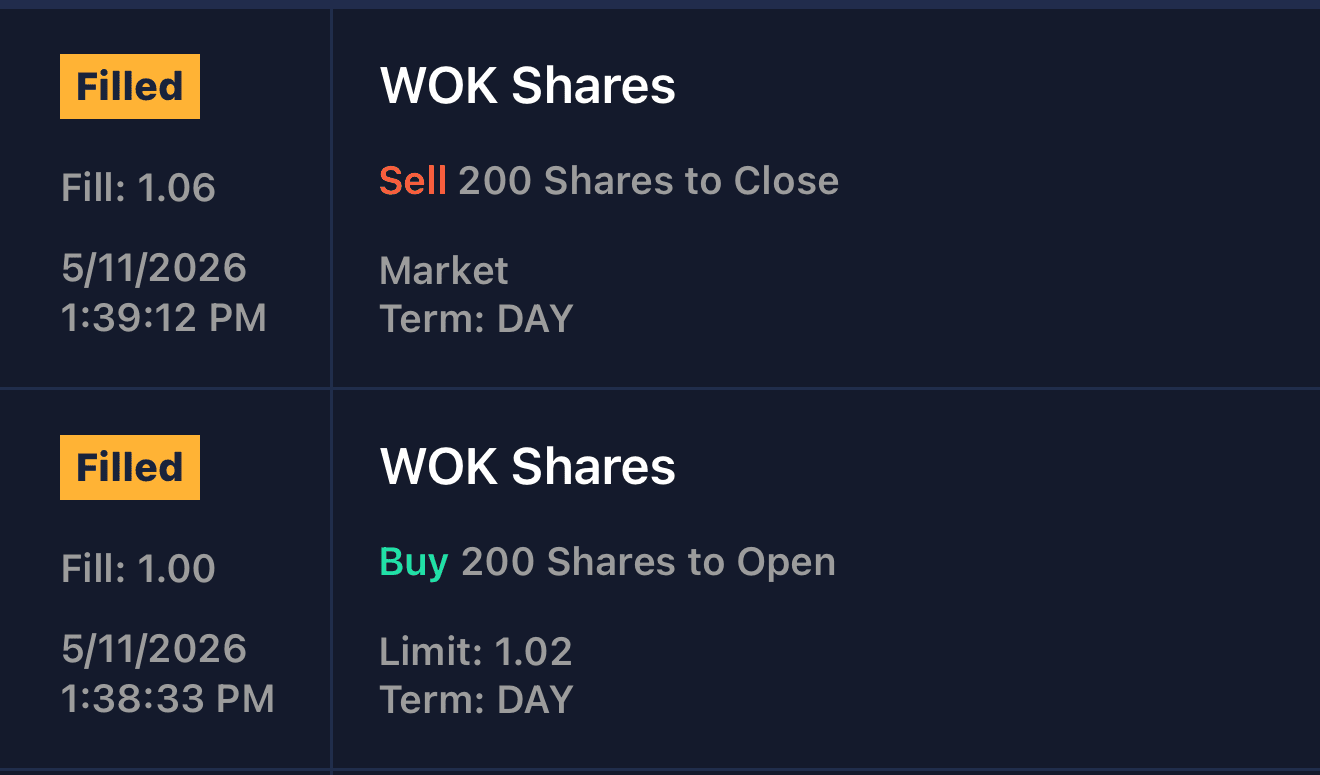Image resolution: width=1320 pixels, height=775 pixels.
Task: Click the 1:38:33 PM timestamp
Action: coord(168,699)
